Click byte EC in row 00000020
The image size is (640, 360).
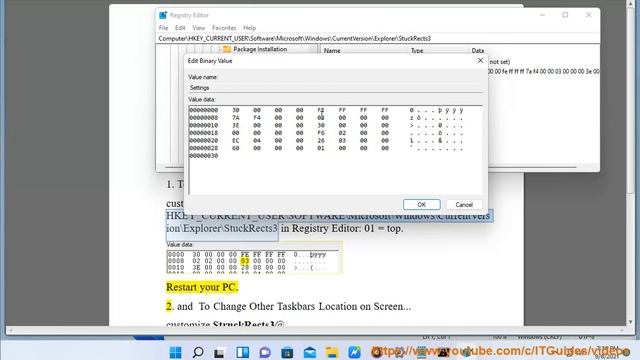[x=236, y=141]
